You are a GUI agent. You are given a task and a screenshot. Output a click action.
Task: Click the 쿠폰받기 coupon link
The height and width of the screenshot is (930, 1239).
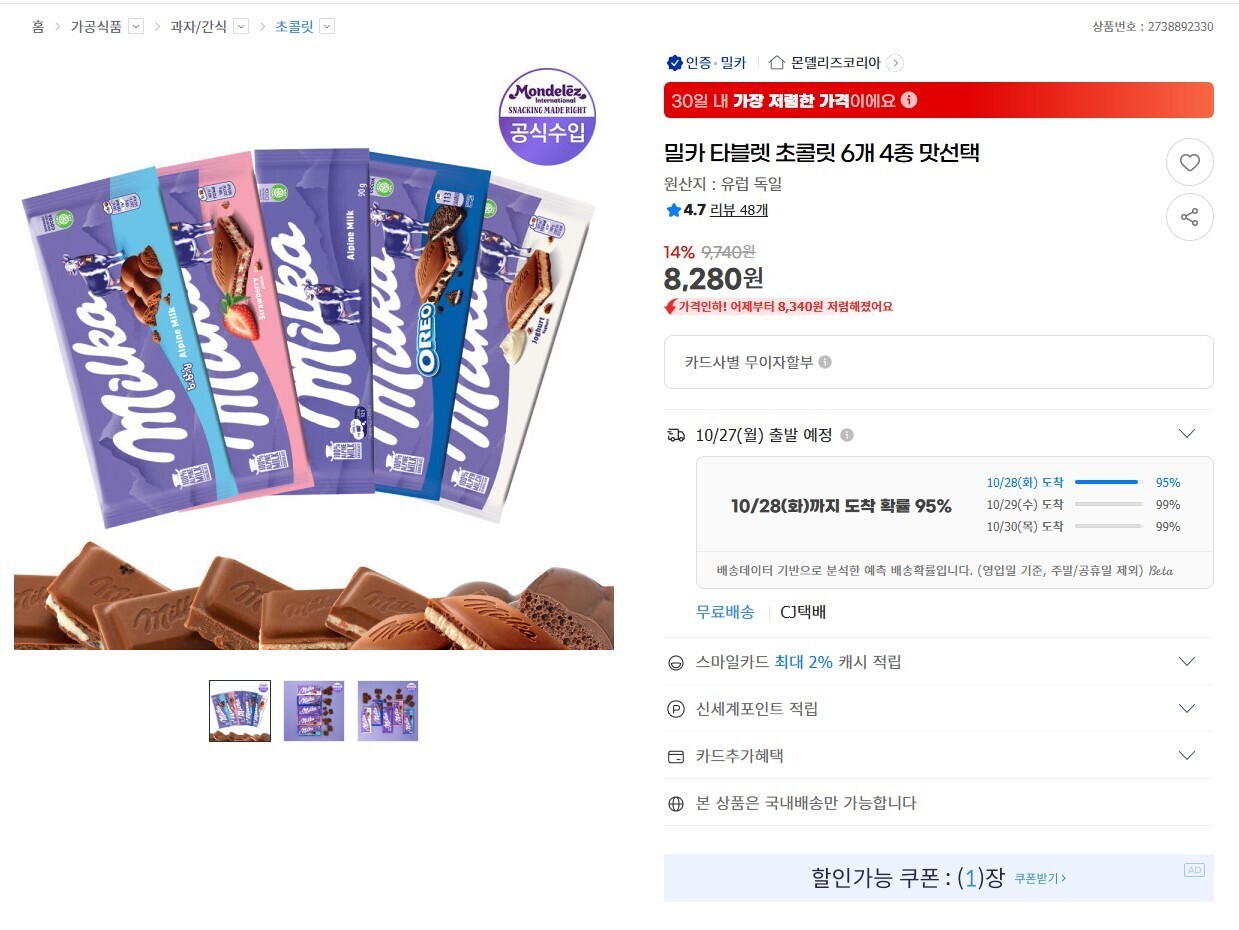(x=1040, y=879)
